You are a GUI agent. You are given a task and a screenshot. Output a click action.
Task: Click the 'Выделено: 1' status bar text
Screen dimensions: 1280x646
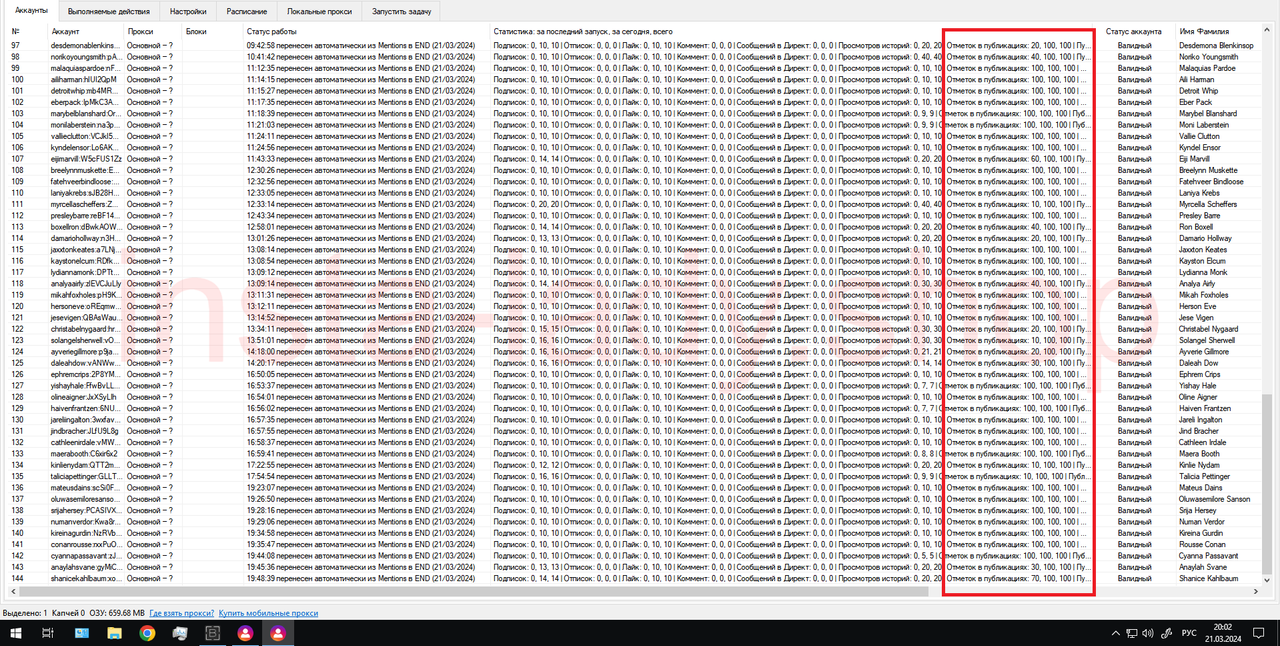point(24,612)
